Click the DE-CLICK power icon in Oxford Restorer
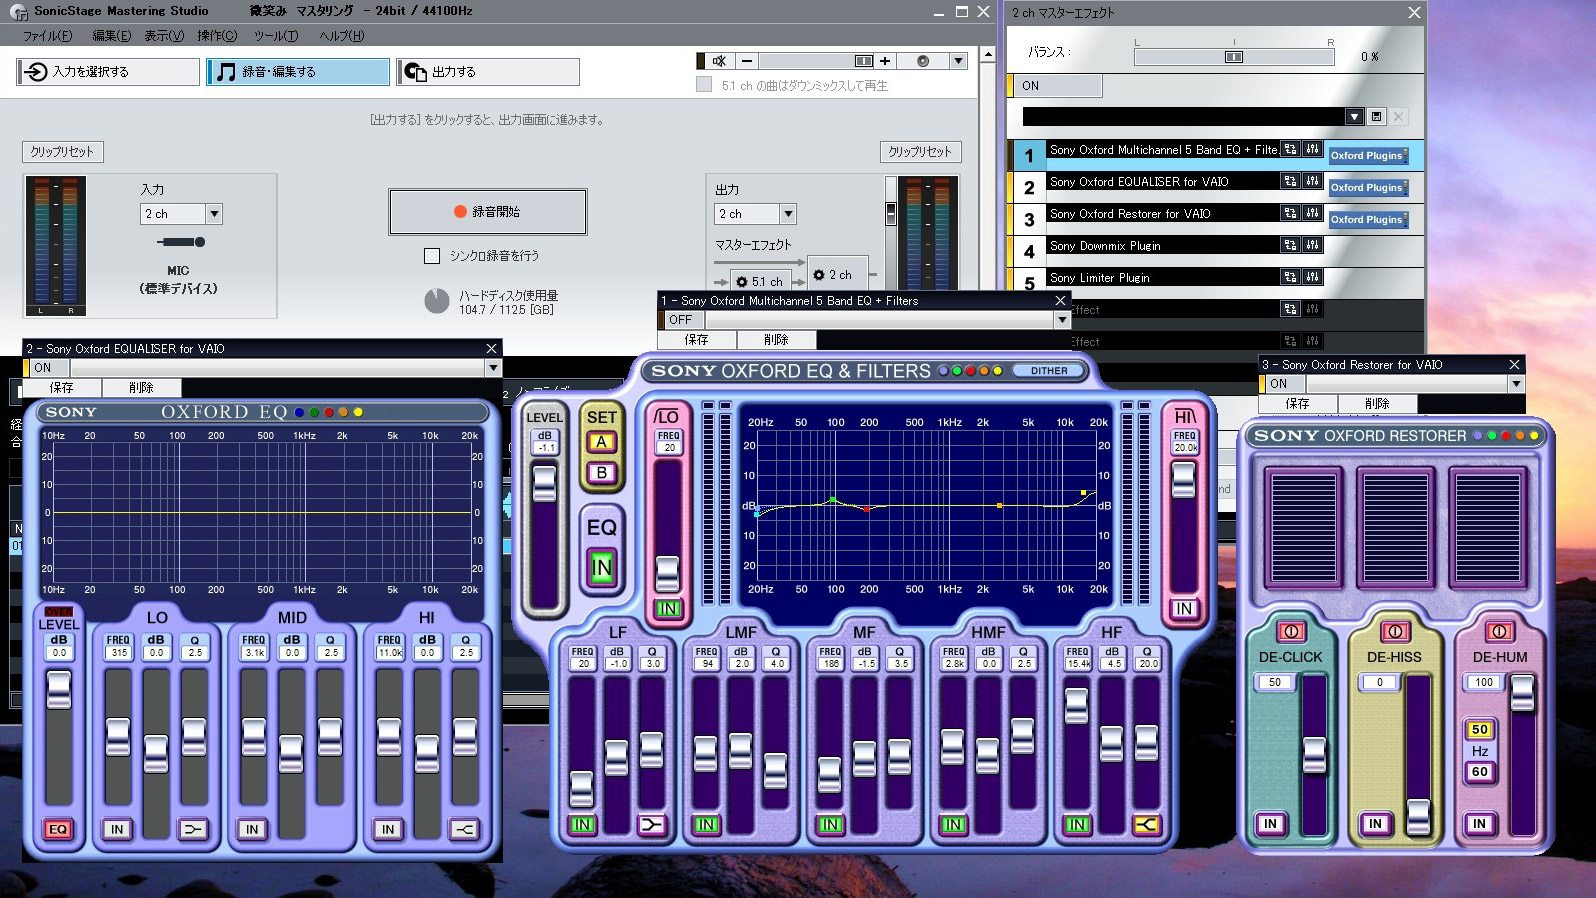Image resolution: width=1596 pixels, height=898 pixels. pyautogui.click(x=1291, y=632)
